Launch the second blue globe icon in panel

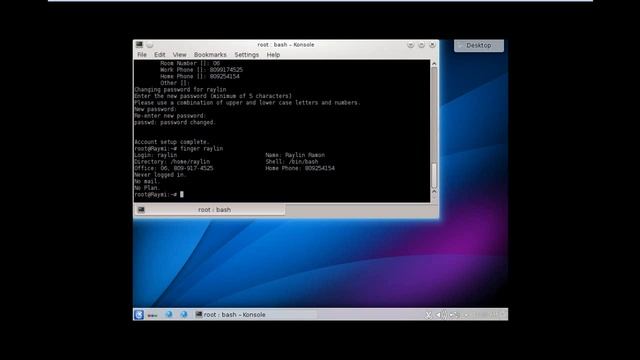[184, 315]
